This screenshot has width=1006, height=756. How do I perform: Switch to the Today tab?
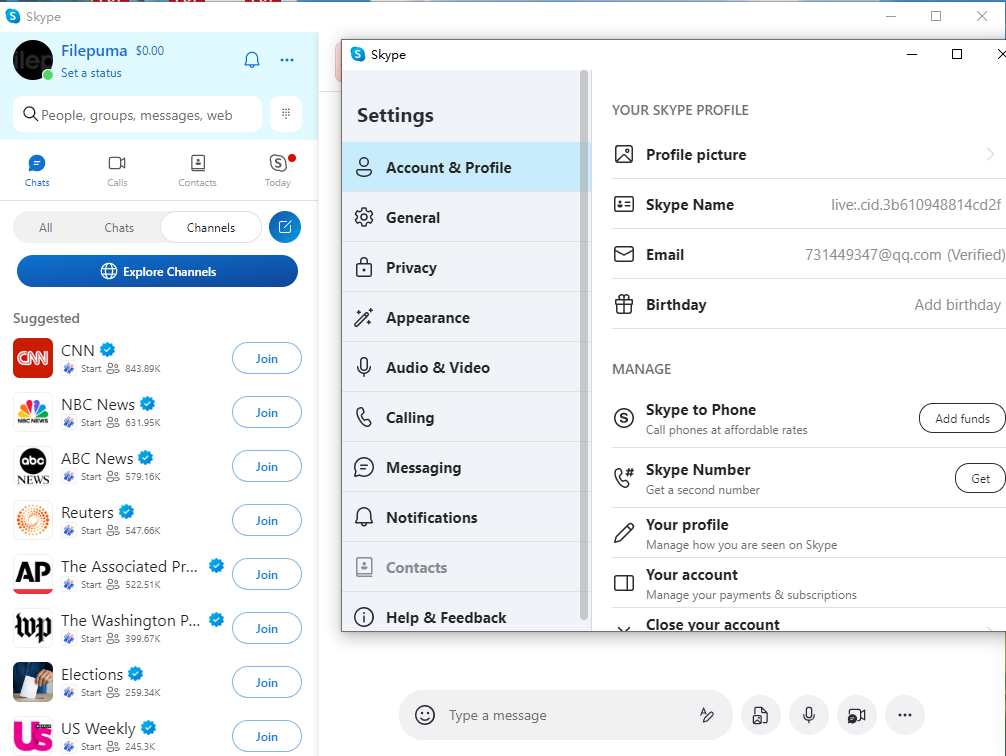pyautogui.click(x=278, y=171)
